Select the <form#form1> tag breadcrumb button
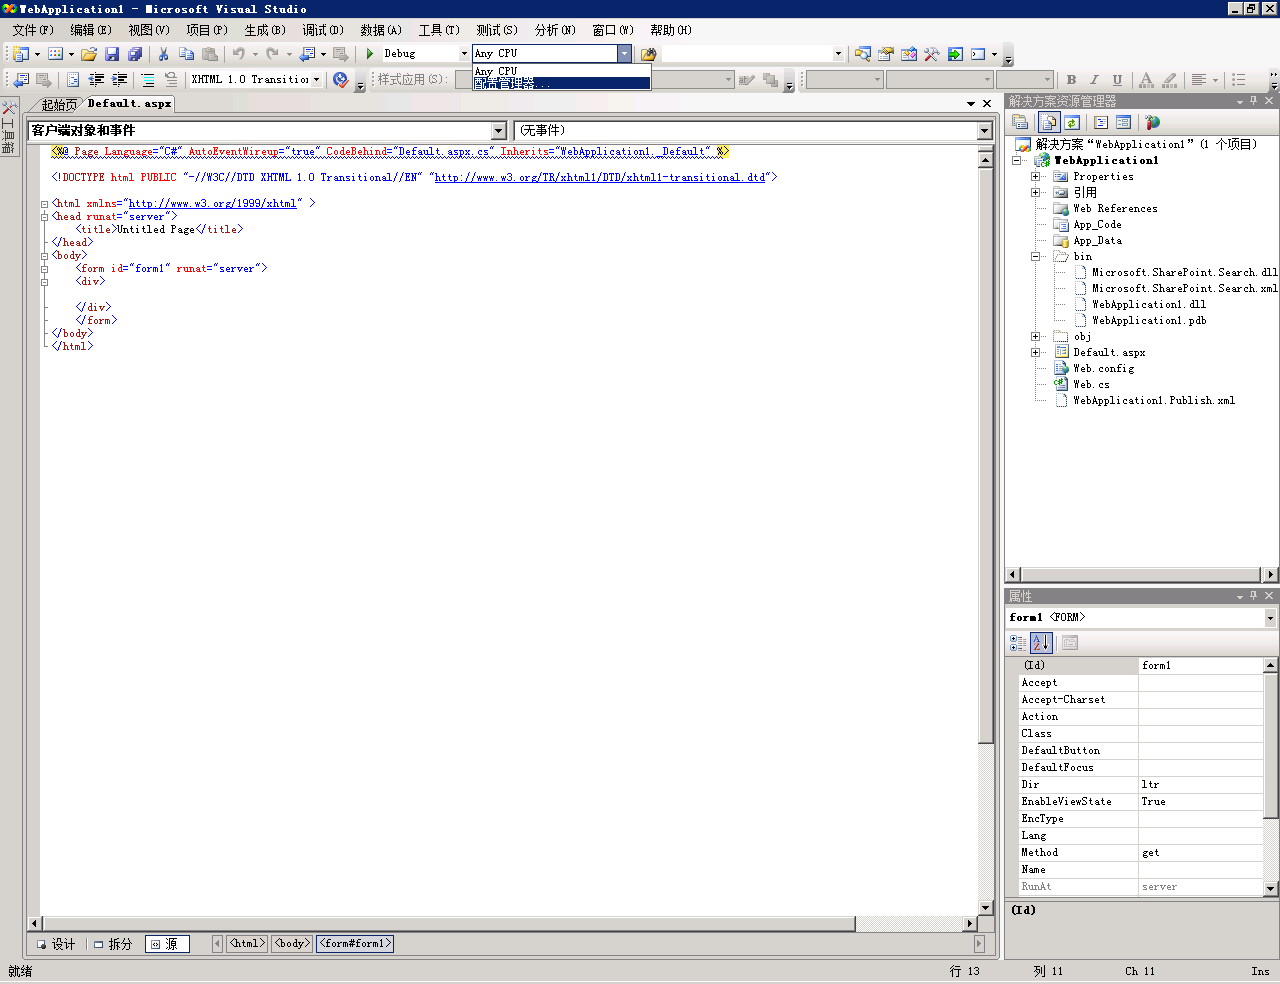This screenshot has height=984, width=1280. click(355, 943)
